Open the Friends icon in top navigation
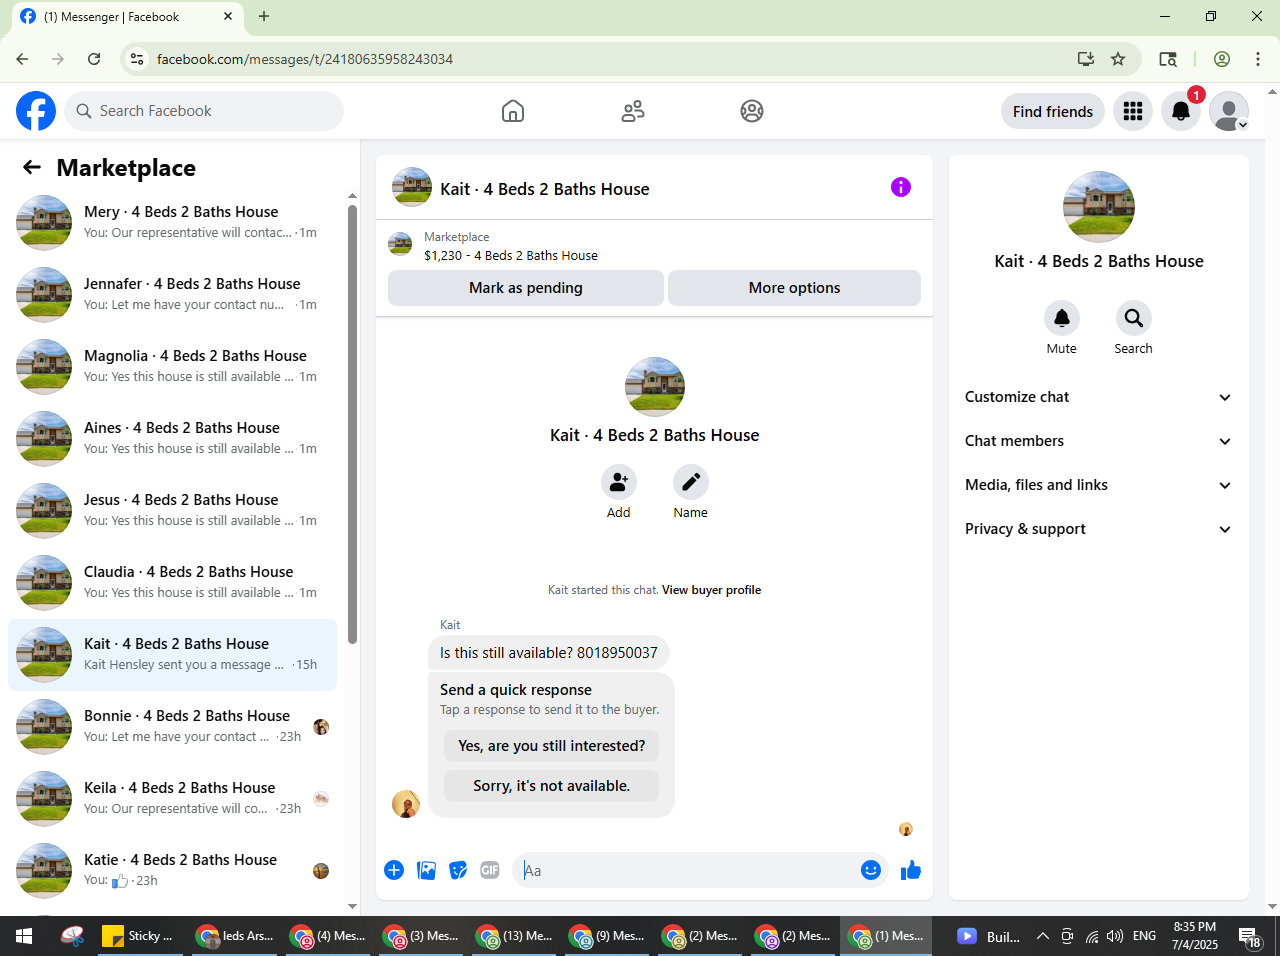 [633, 111]
